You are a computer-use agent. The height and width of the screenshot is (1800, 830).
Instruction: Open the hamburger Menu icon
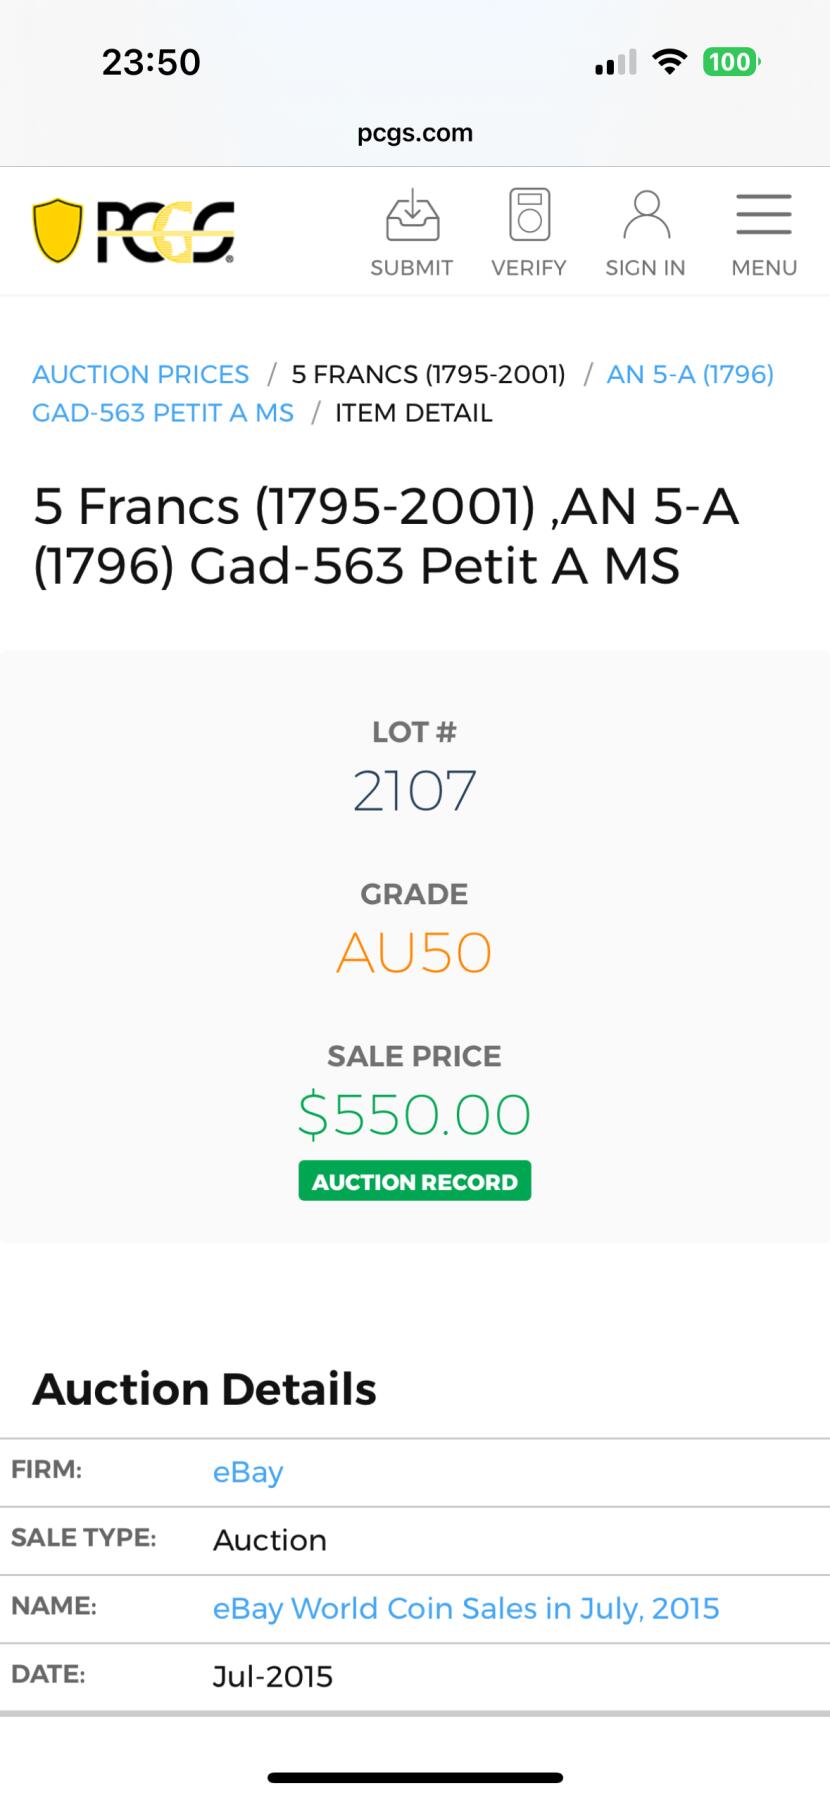click(x=764, y=215)
